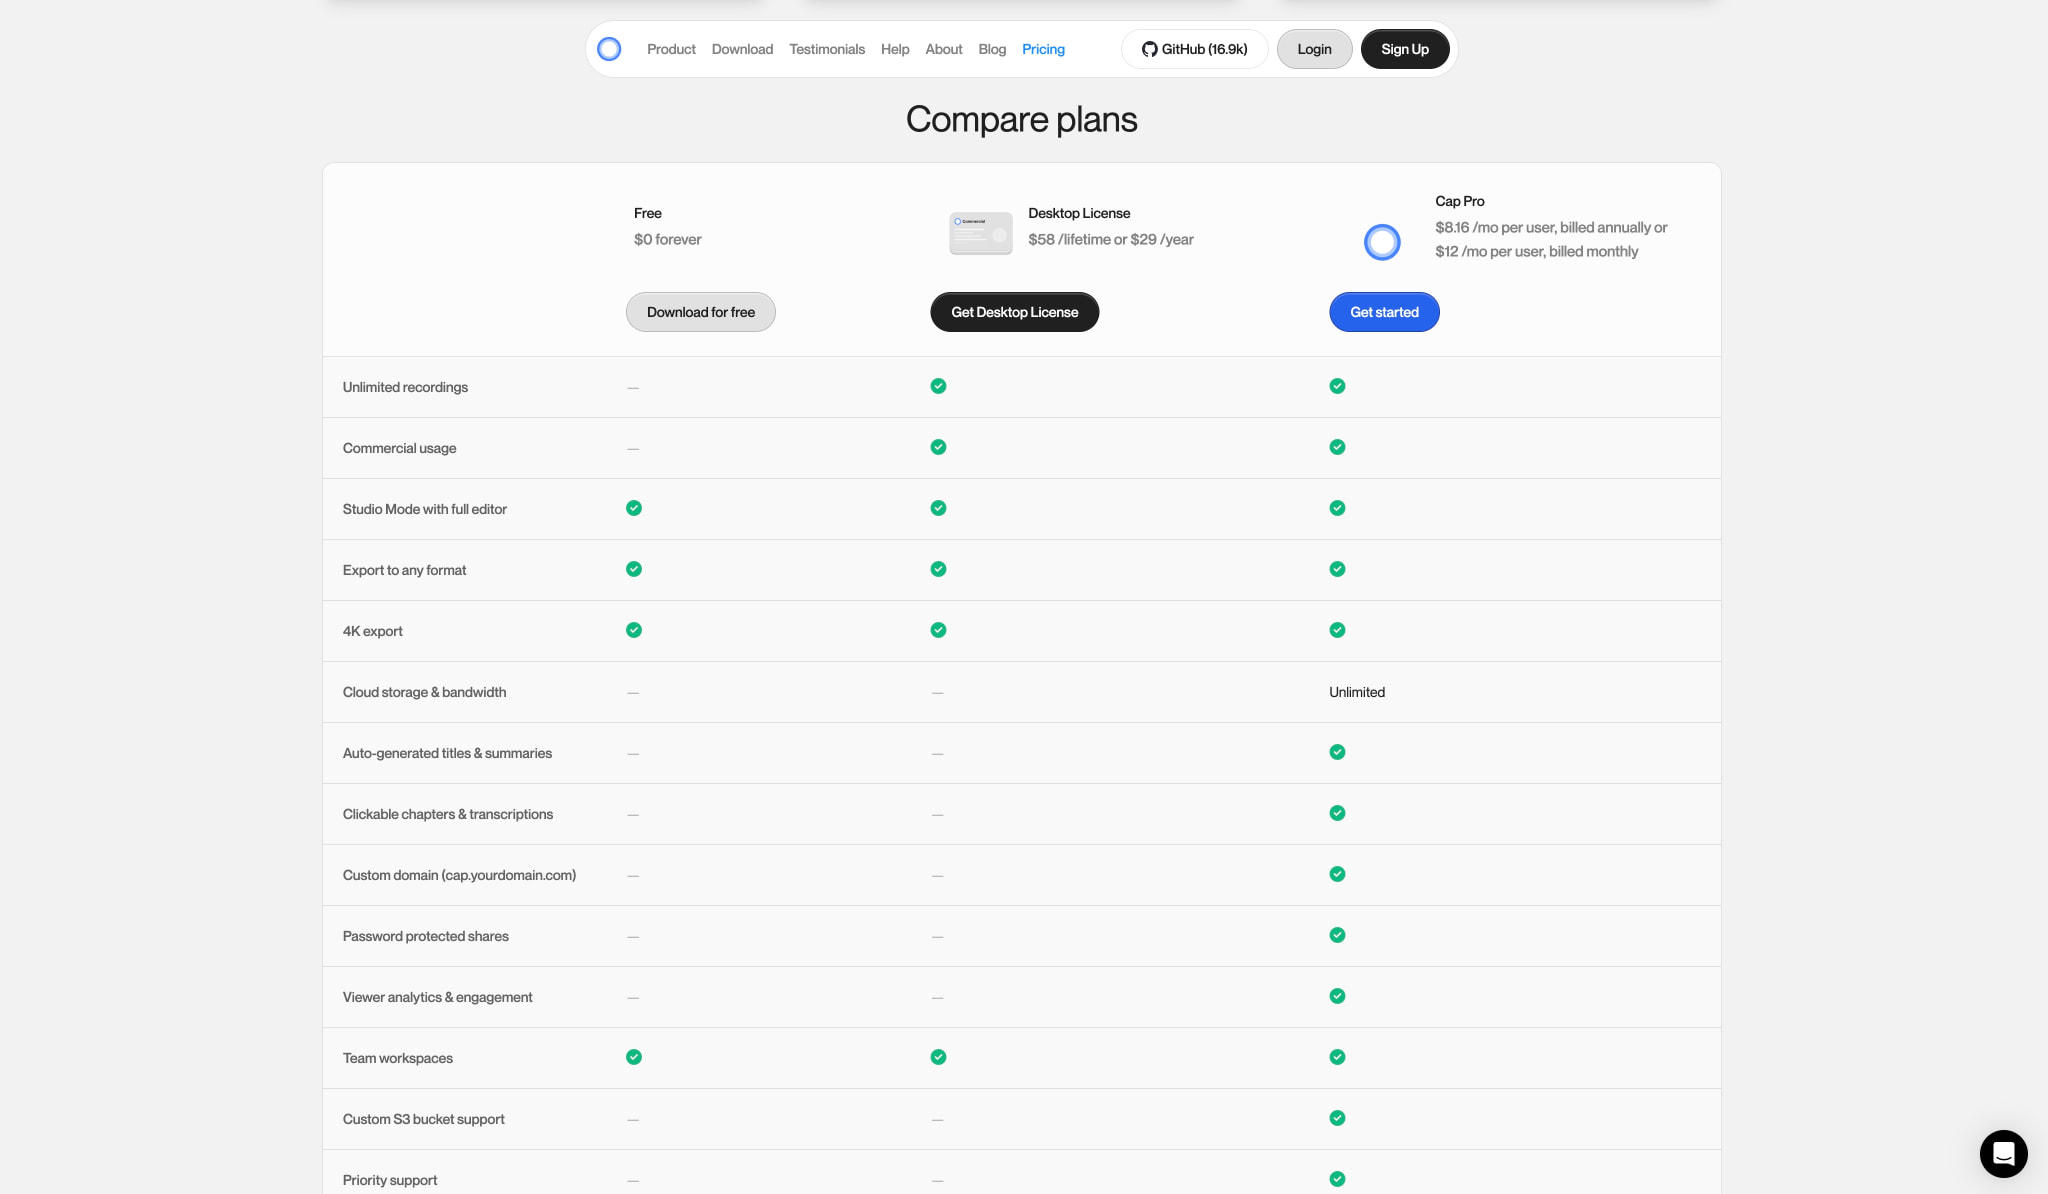The width and height of the screenshot is (2048, 1194).
Task: Click the 'Desktop License' plan title
Action: (1079, 213)
